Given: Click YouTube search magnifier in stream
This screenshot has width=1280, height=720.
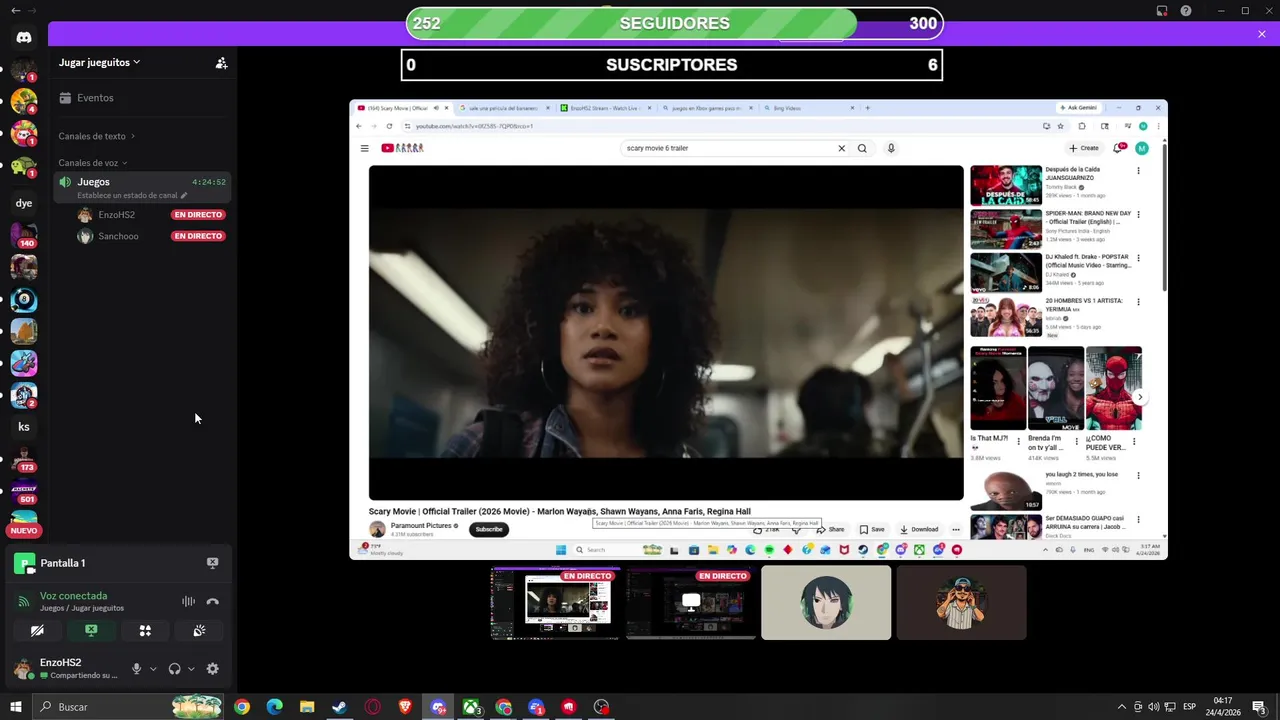Looking at the screenshot, I should 862,148.
